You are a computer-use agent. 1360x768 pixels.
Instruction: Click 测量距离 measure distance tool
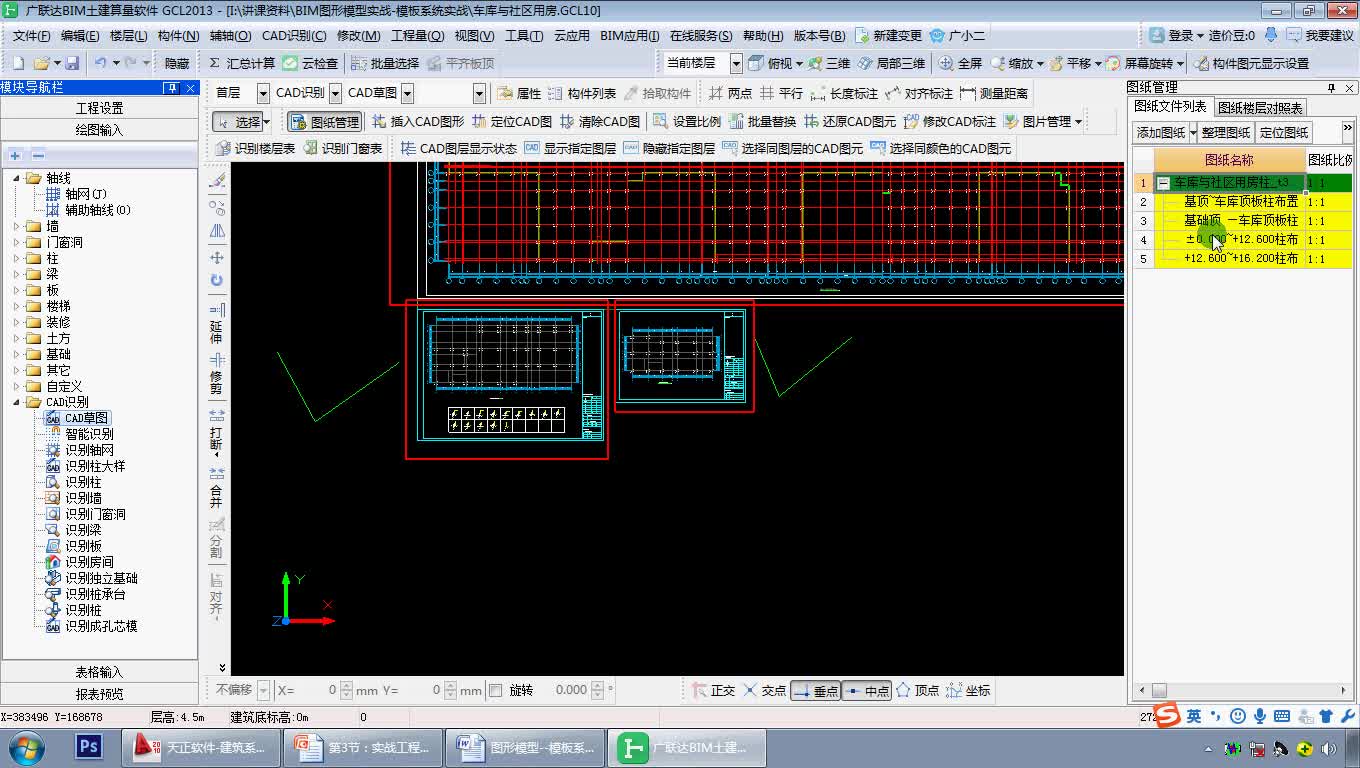pyautogui.click(x=993, y=93)
